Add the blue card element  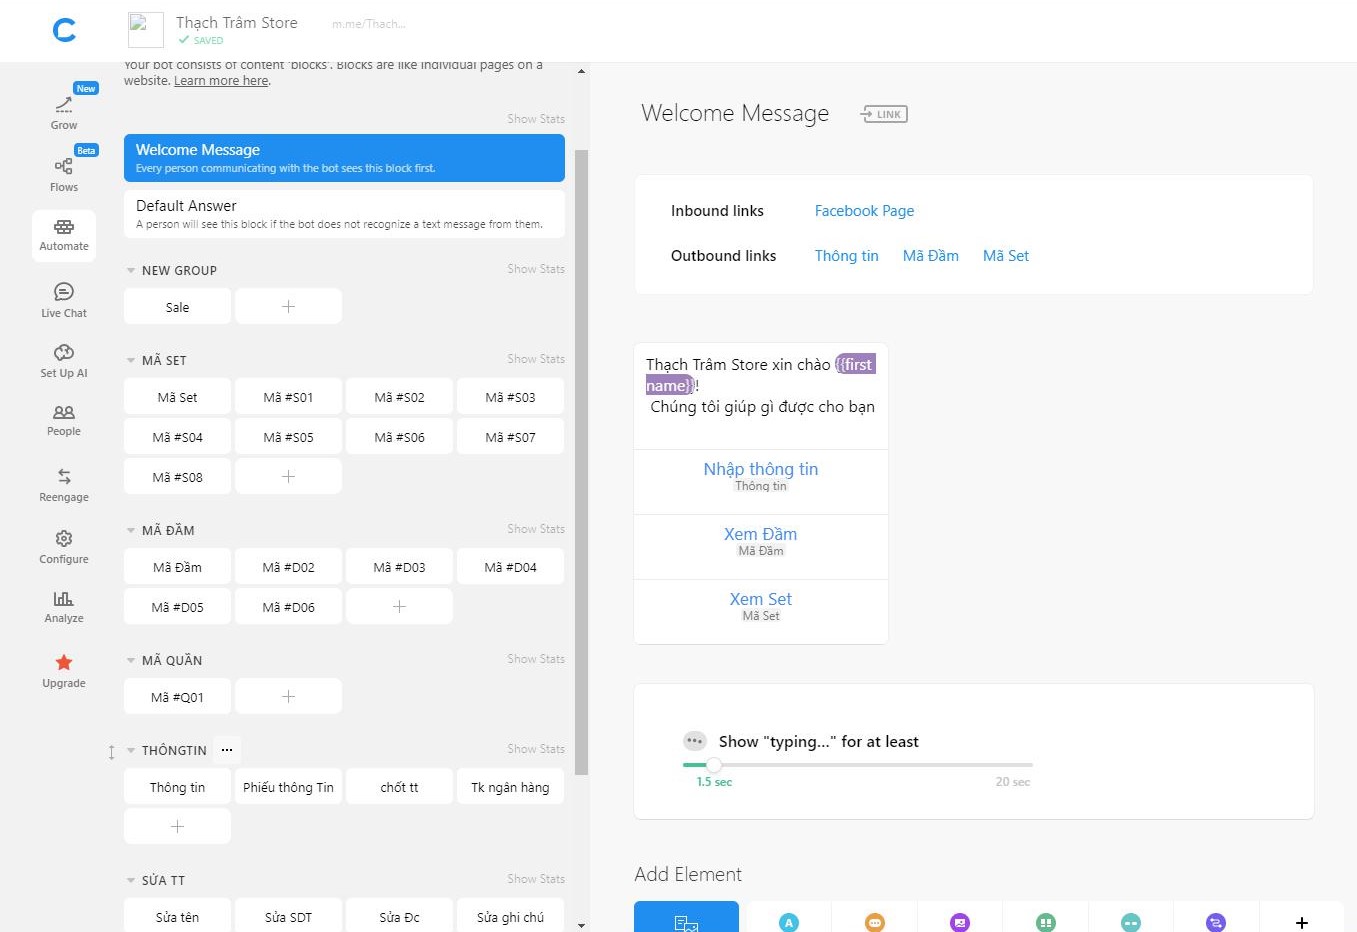[x=686, y=917]
